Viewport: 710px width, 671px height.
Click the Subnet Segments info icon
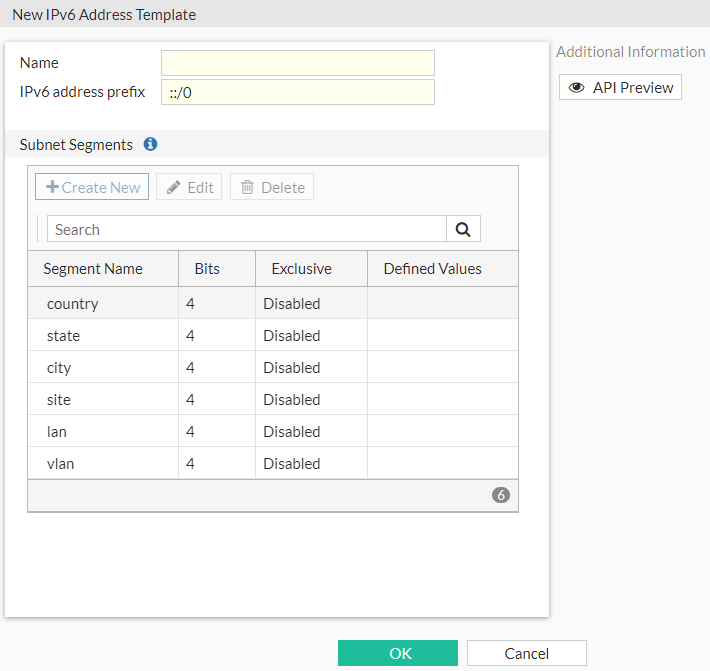[150, 144]
